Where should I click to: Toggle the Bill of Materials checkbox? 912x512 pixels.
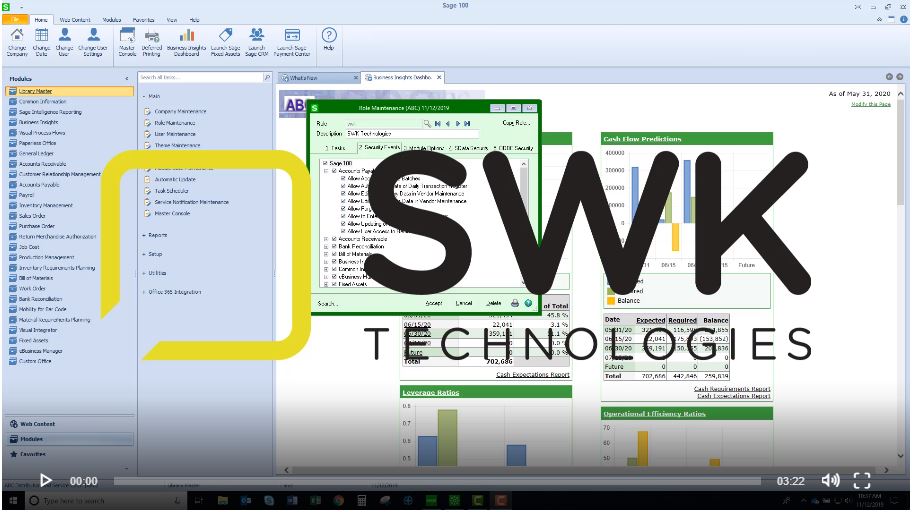point(334,254)
